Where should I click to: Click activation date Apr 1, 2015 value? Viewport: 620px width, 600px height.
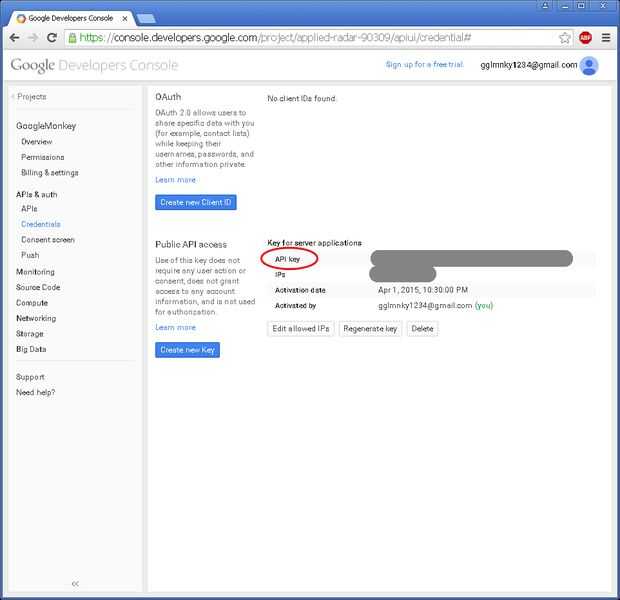point(423,290)
